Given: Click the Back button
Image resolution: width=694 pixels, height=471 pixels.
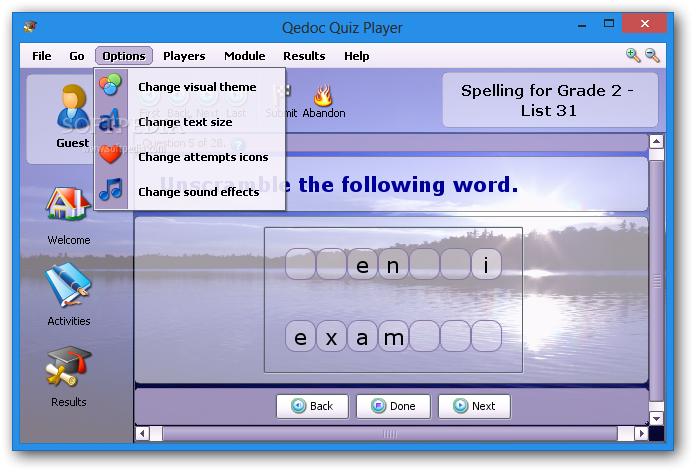Looking at the screenshot, I should (x=312, y=406).
